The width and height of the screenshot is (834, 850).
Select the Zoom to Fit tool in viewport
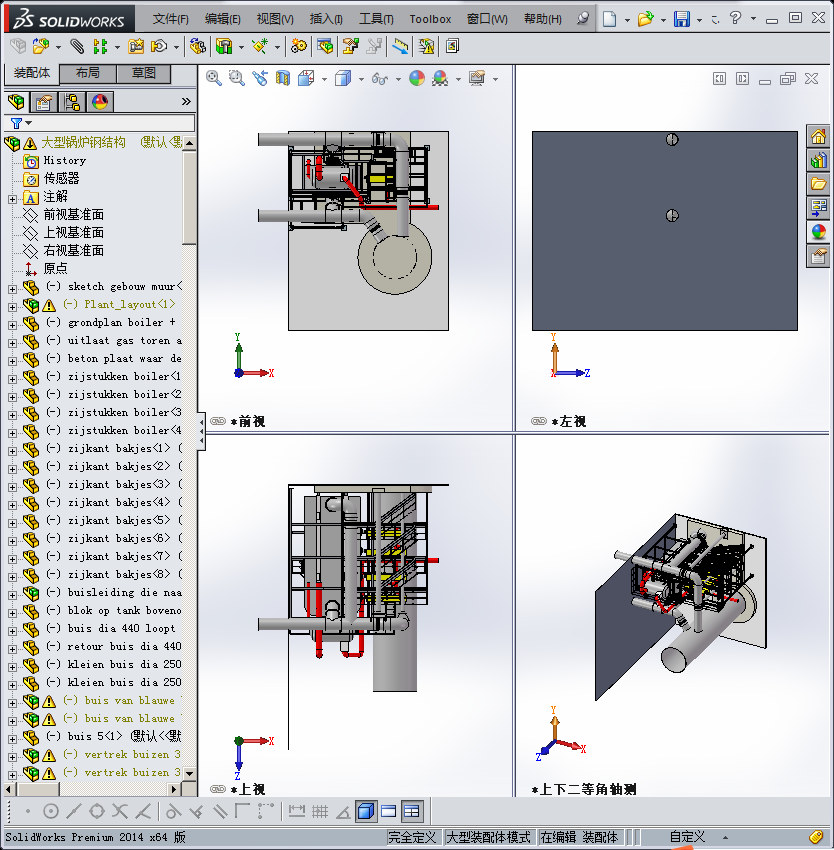pos(212,77)
